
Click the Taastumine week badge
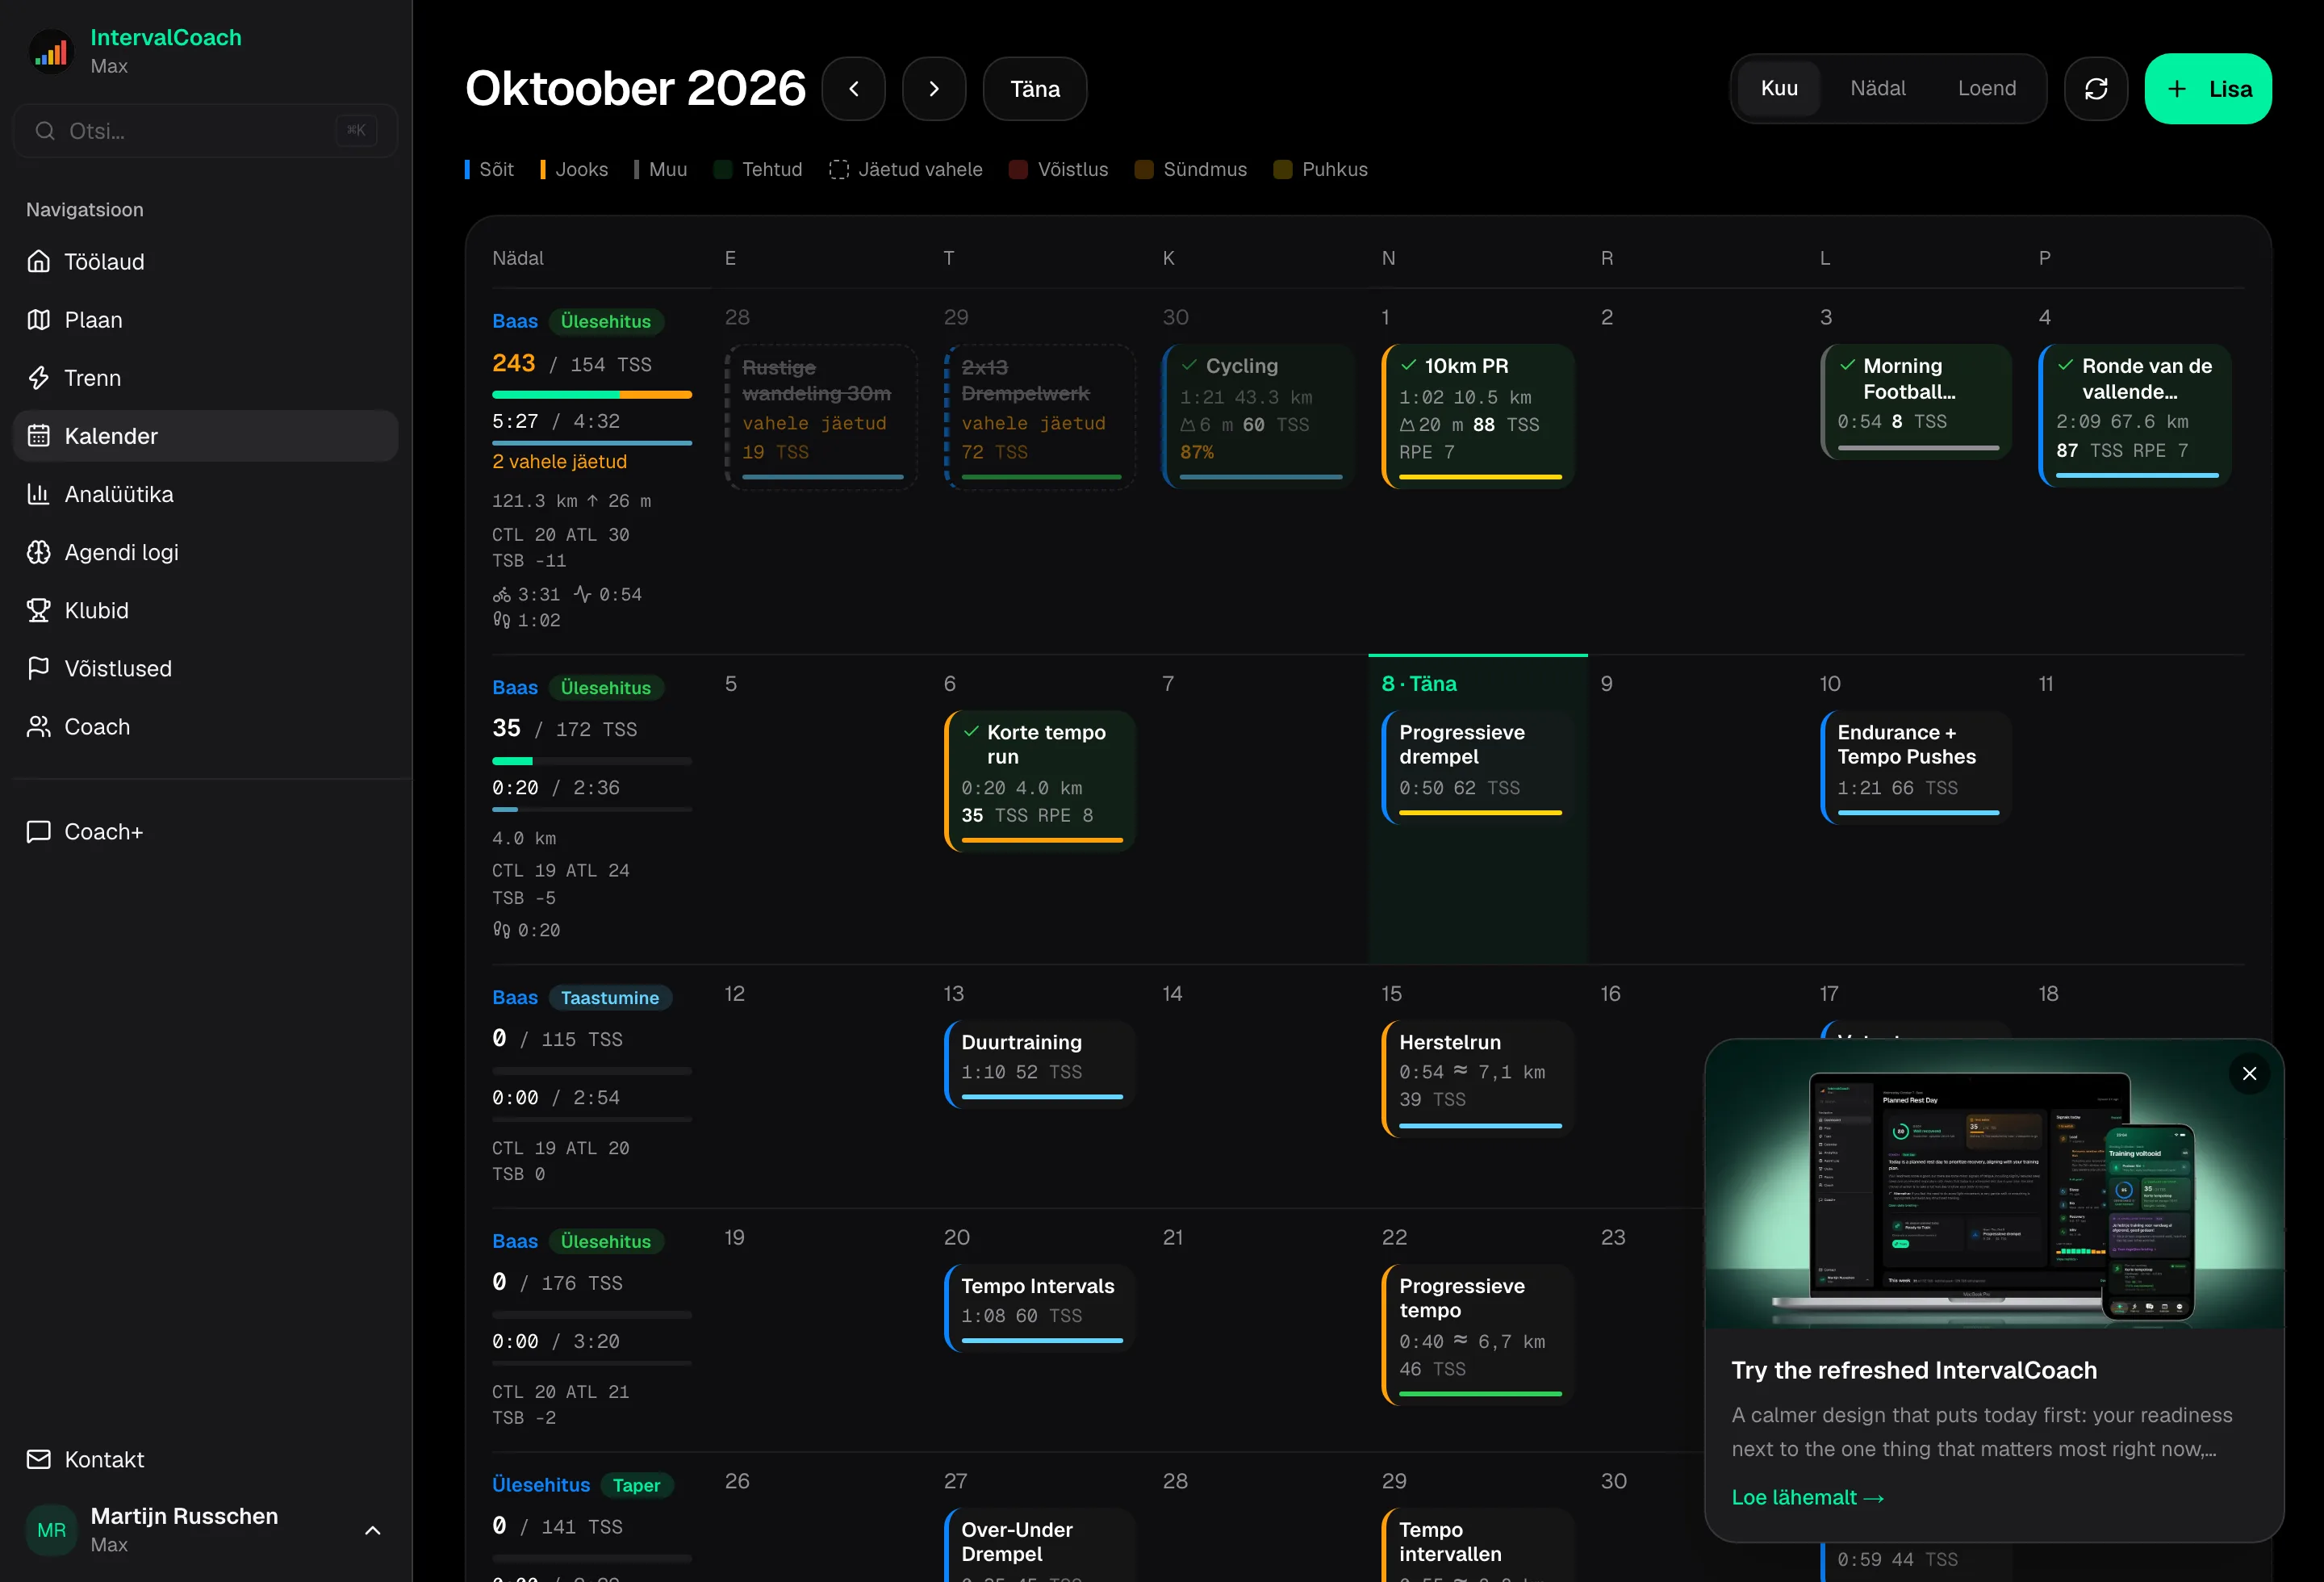[x=610, y=998]
